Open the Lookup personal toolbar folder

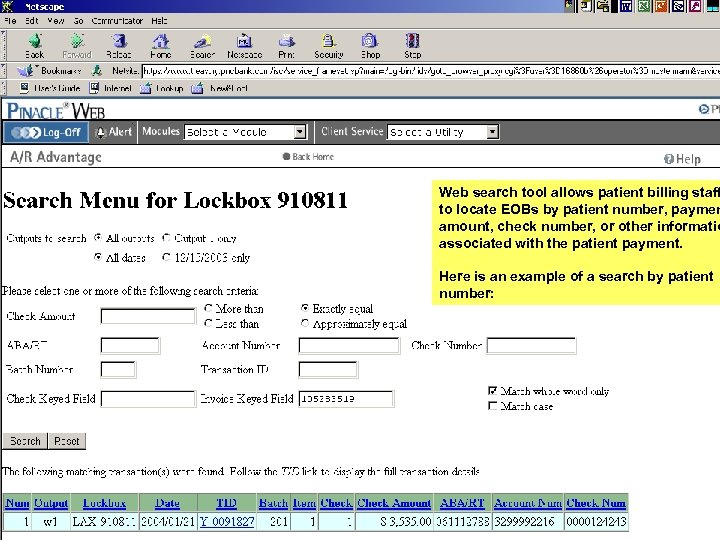(x=162, y=88)
